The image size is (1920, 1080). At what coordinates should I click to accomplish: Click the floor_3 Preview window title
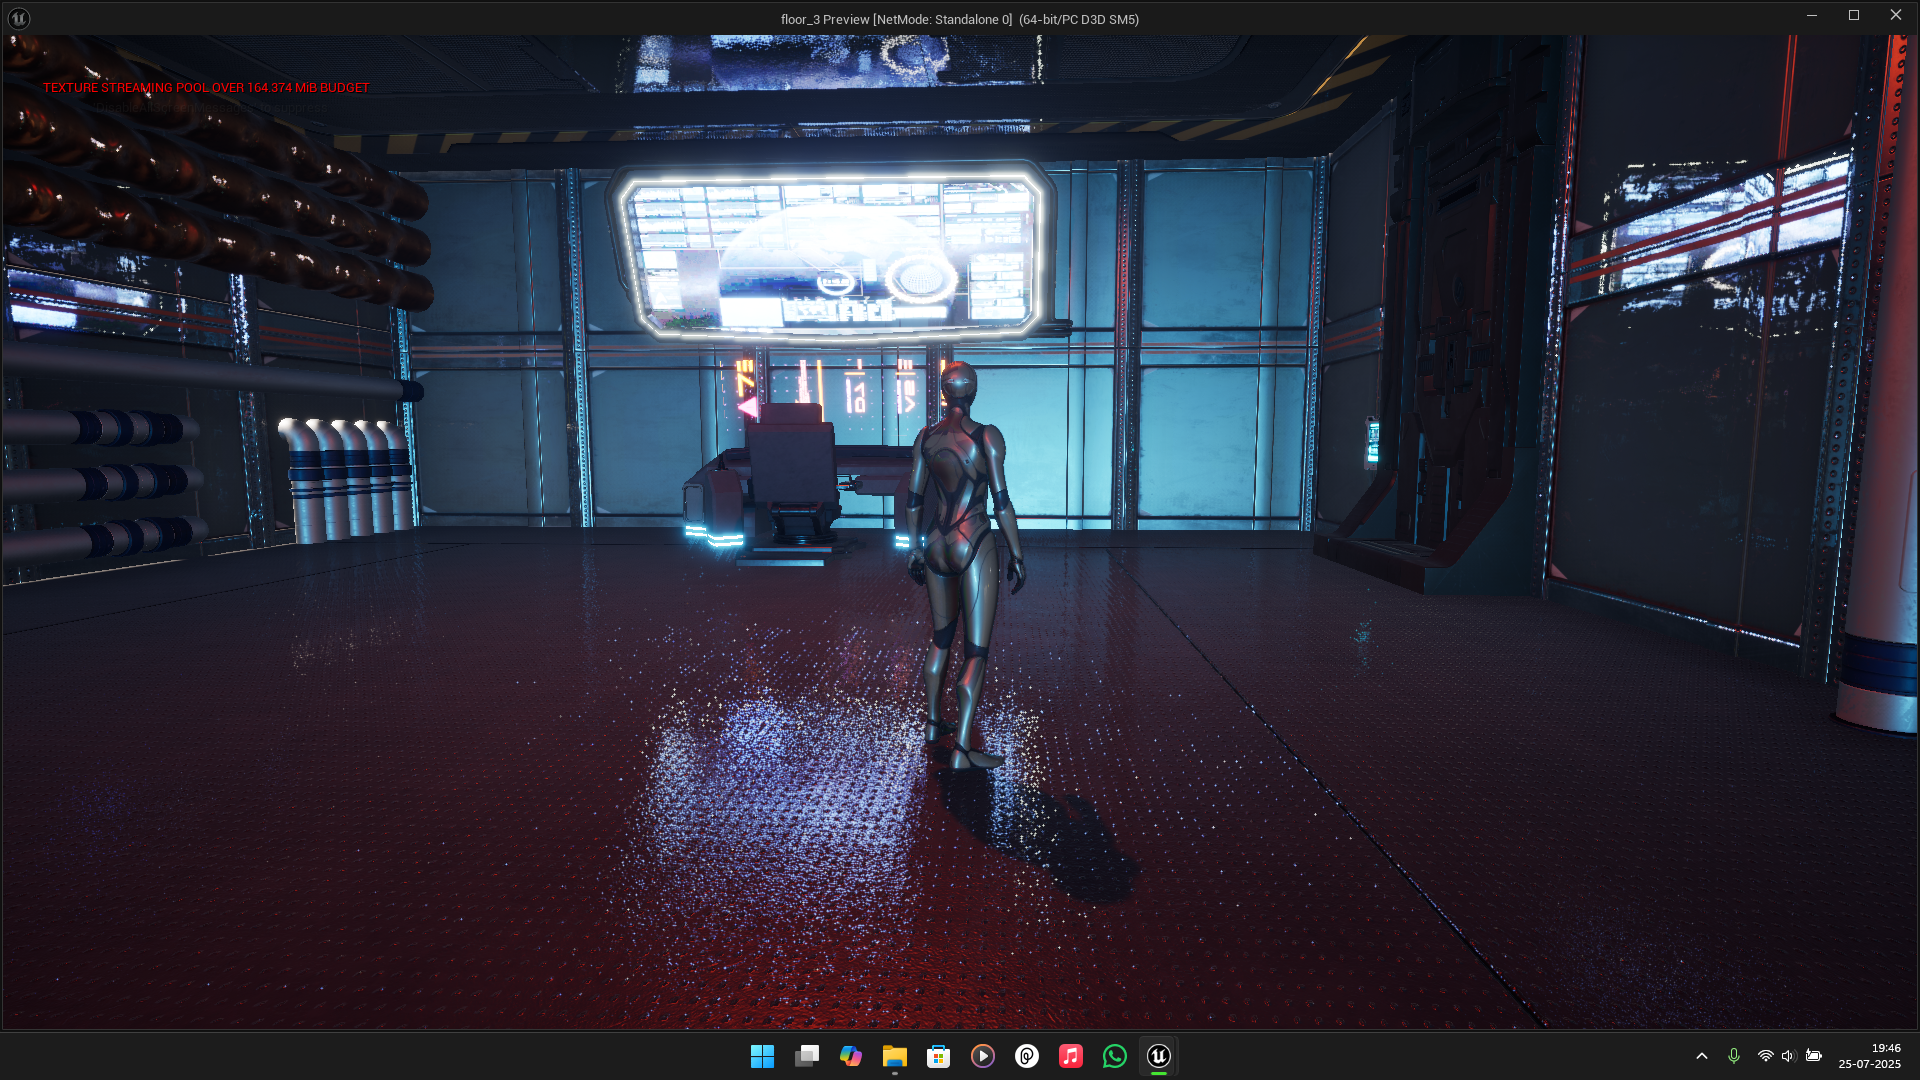click(x=959, y=19)
